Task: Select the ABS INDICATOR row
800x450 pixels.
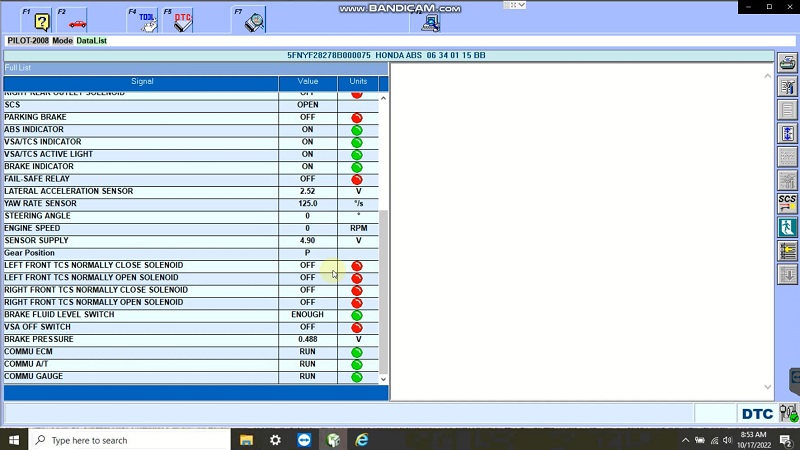Action: (191, 130)
